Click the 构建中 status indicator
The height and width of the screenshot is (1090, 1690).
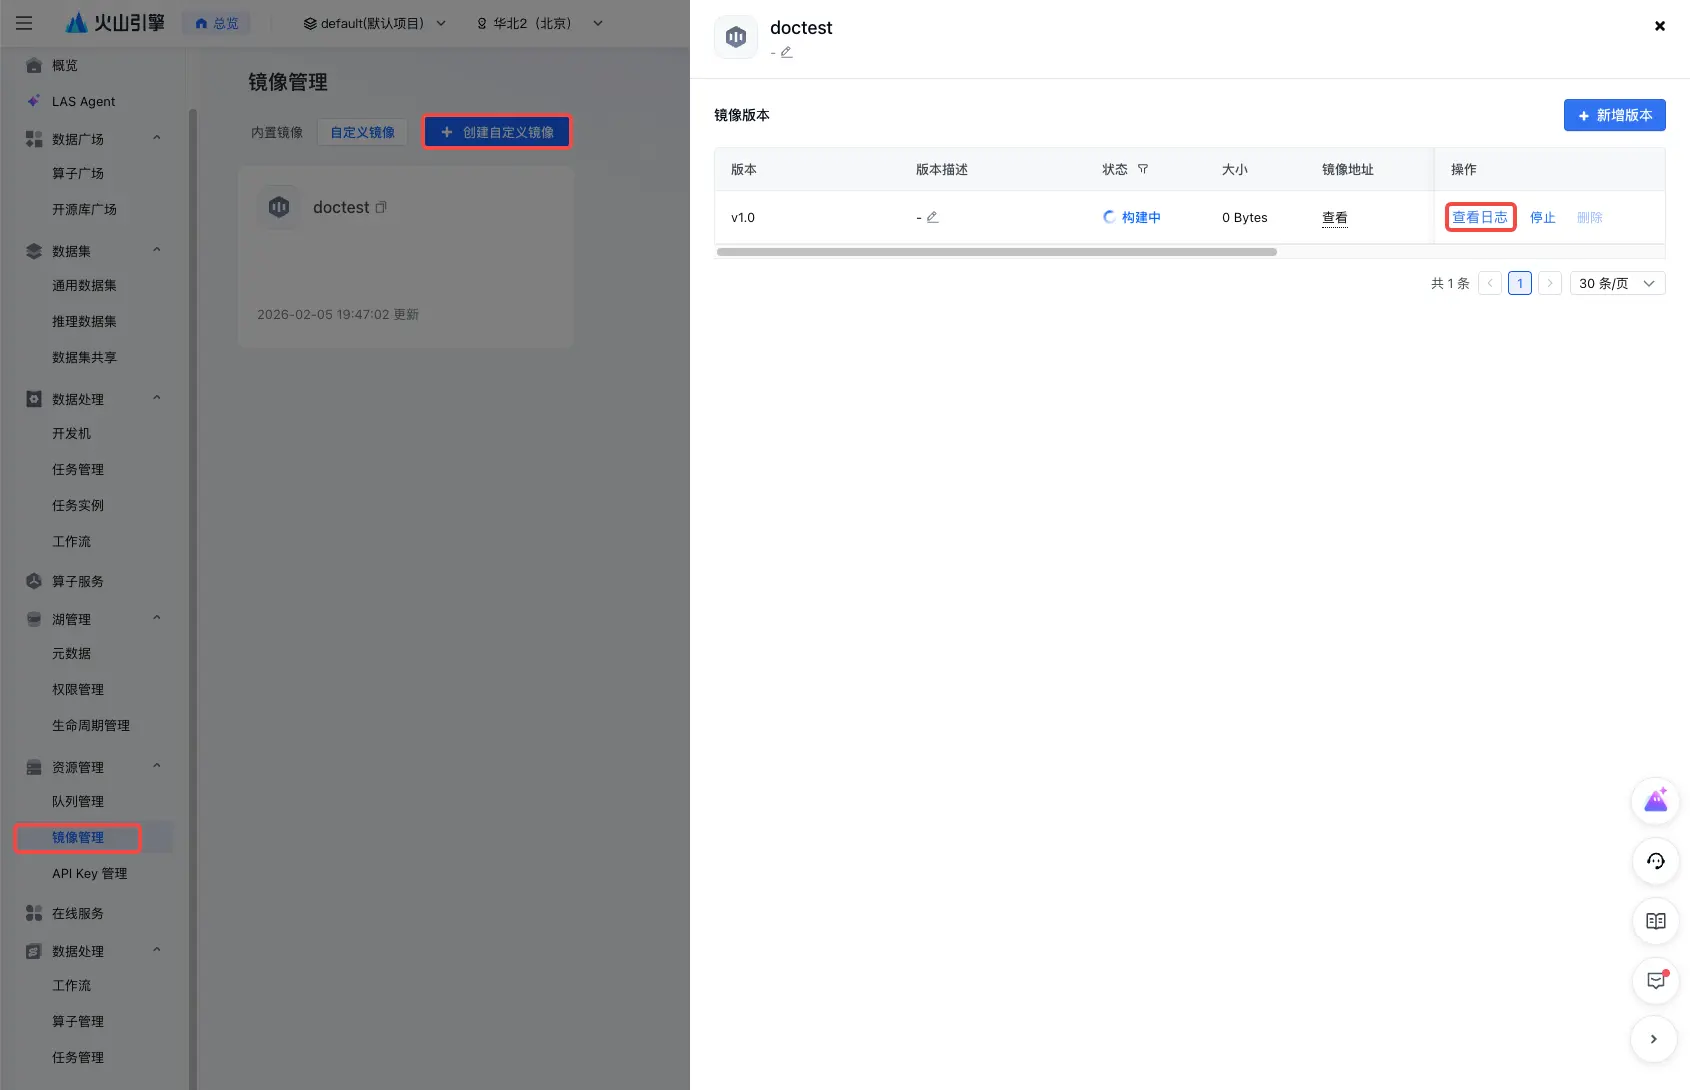point(1131,217)
